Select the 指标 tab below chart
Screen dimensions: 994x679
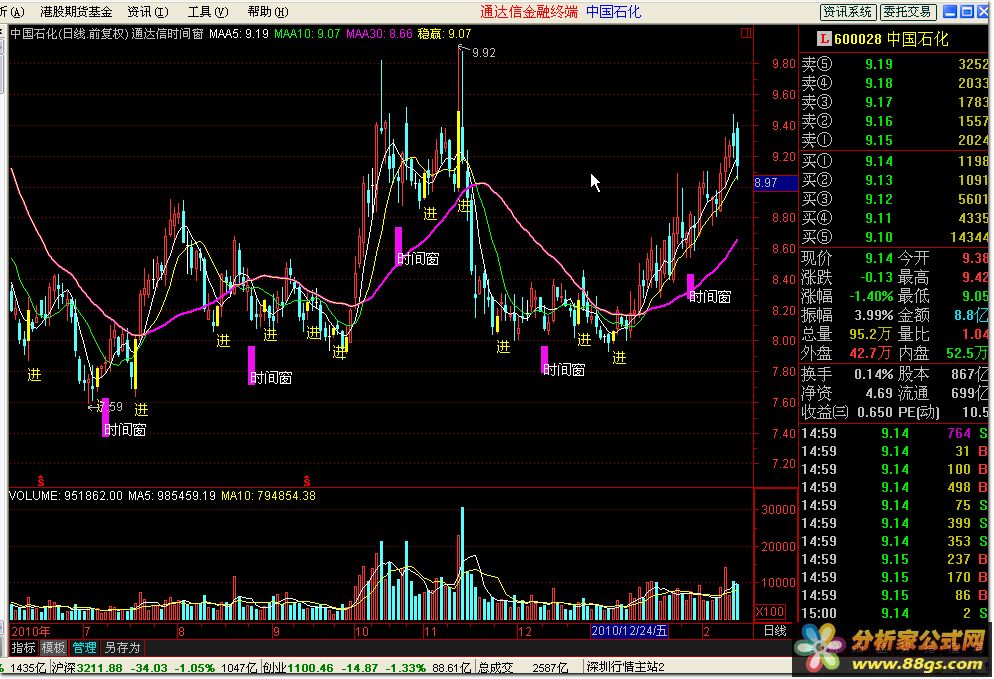(23, 647)
